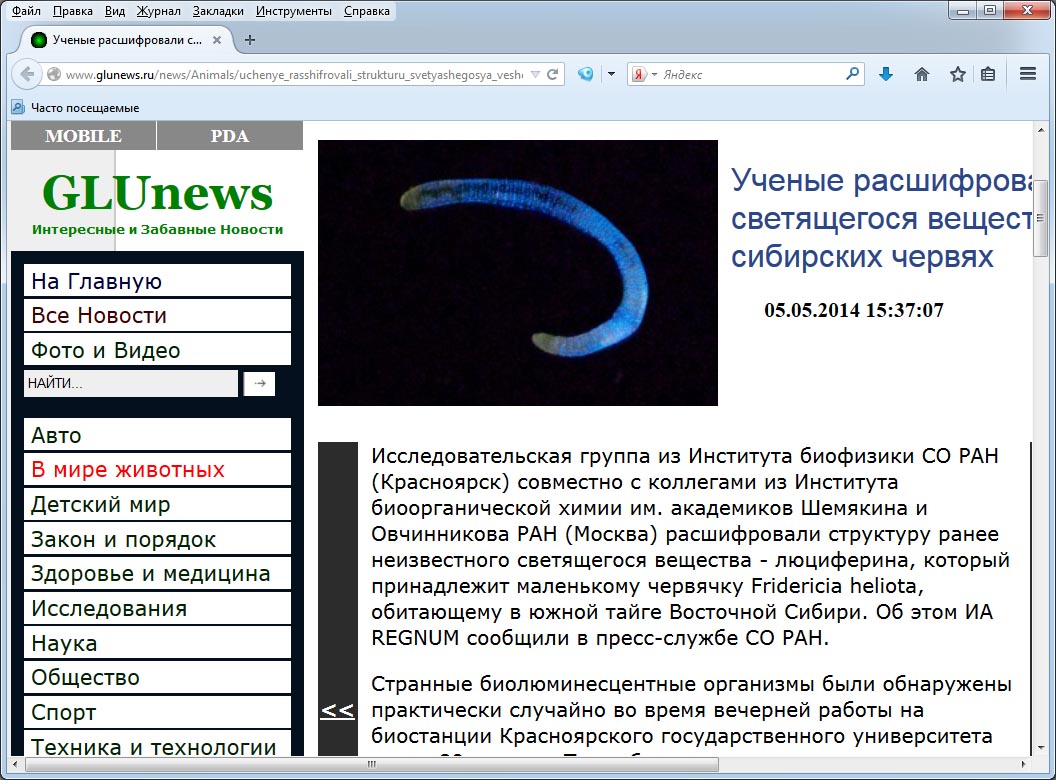Image resolution: width=1056 pixels, height=780 pixels.
Task: Go to the browser home page icon
Action: click(922, 74)
